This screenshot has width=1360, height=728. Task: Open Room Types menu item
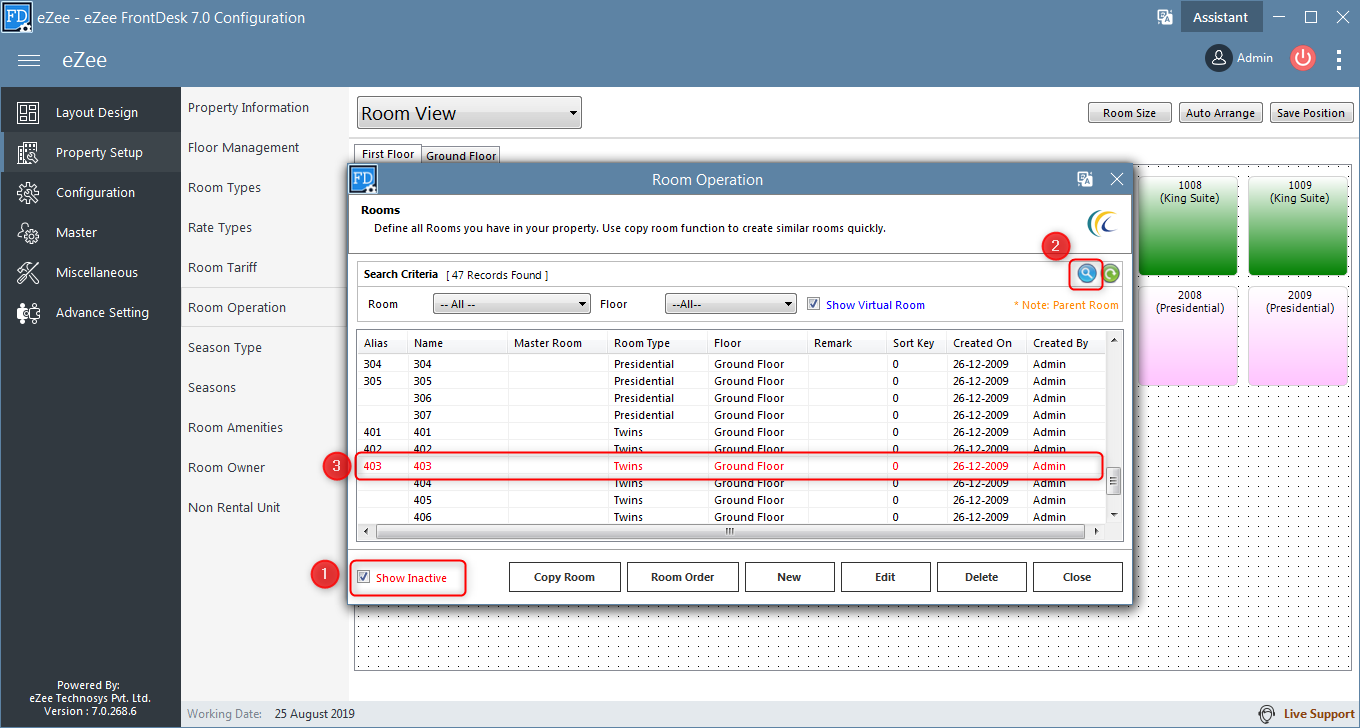(x=224, y=187)
